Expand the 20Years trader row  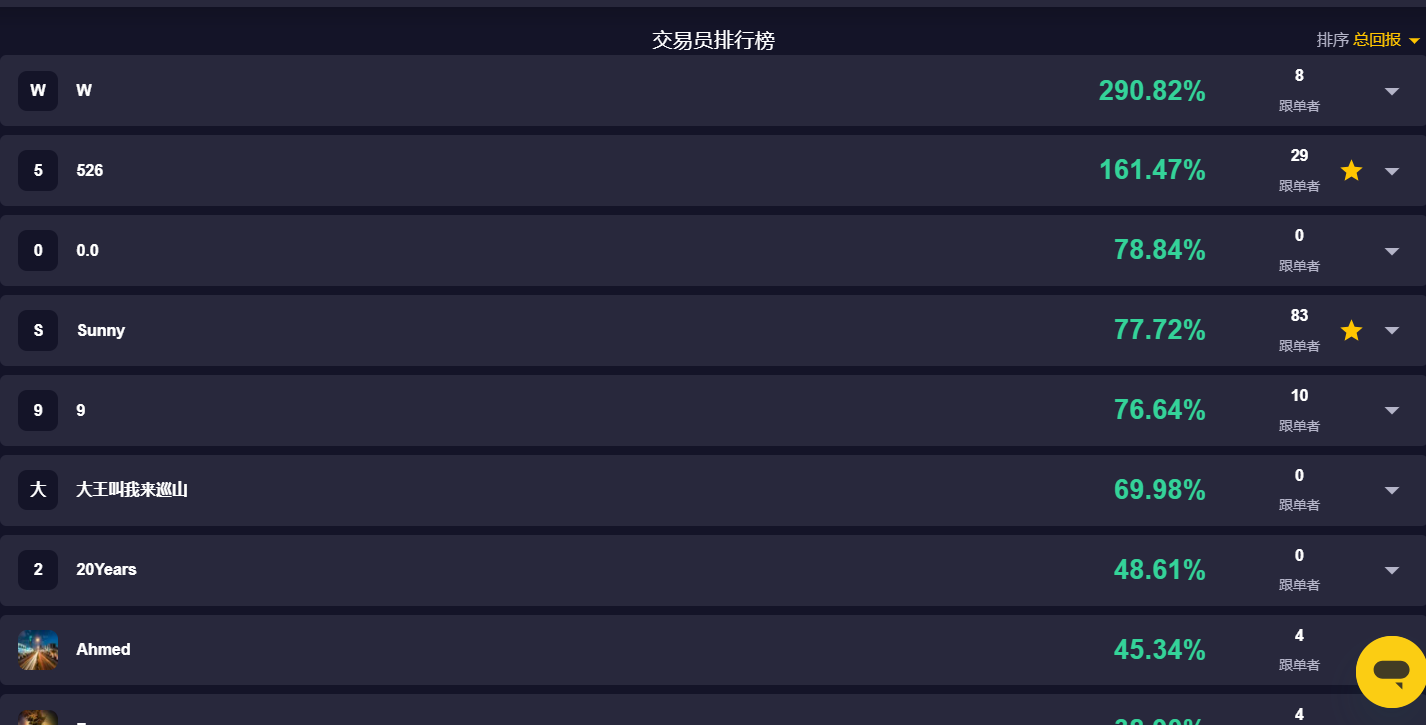[x=1392, y=570]
